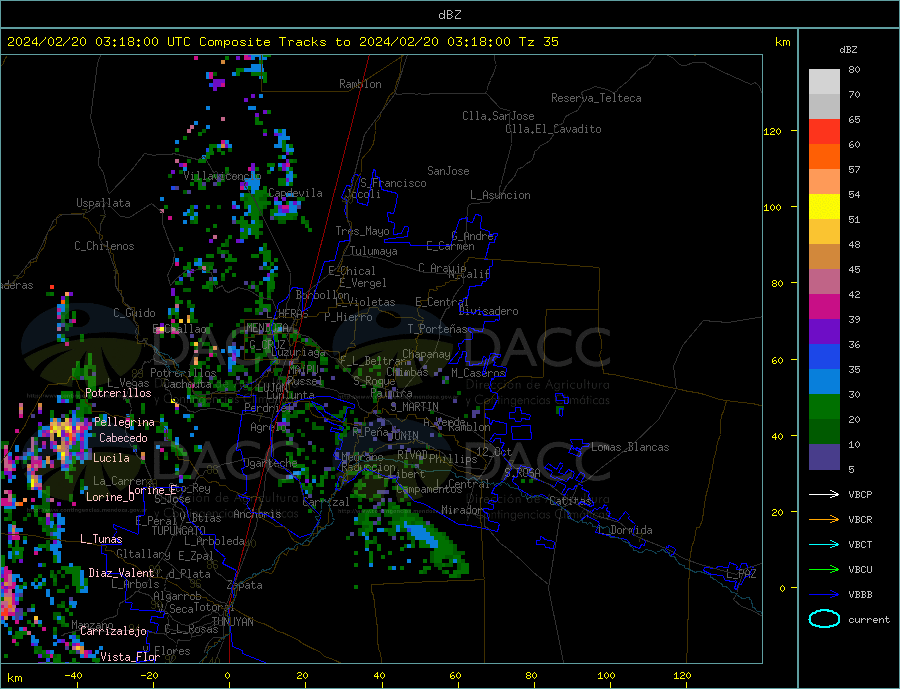
Task: Click the Carrizalejo map label
Action: (113, 632)
